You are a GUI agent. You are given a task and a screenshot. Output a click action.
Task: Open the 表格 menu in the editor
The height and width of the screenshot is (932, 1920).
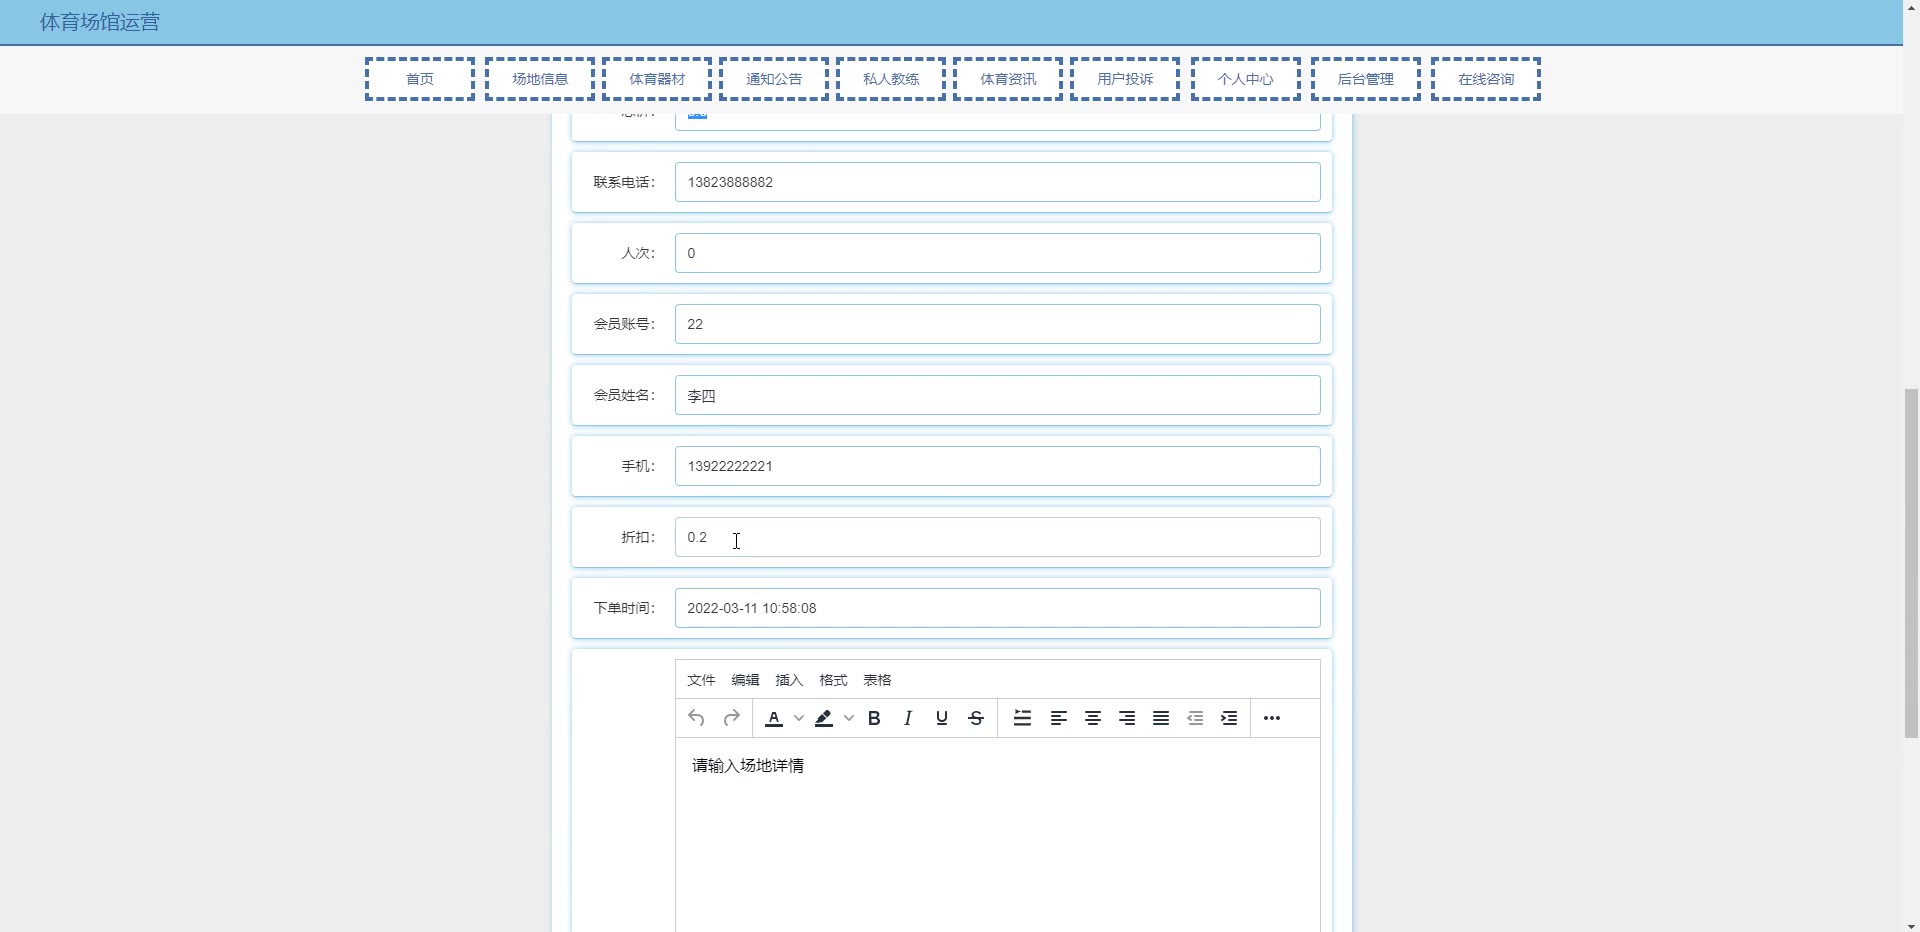pos(877,680)
